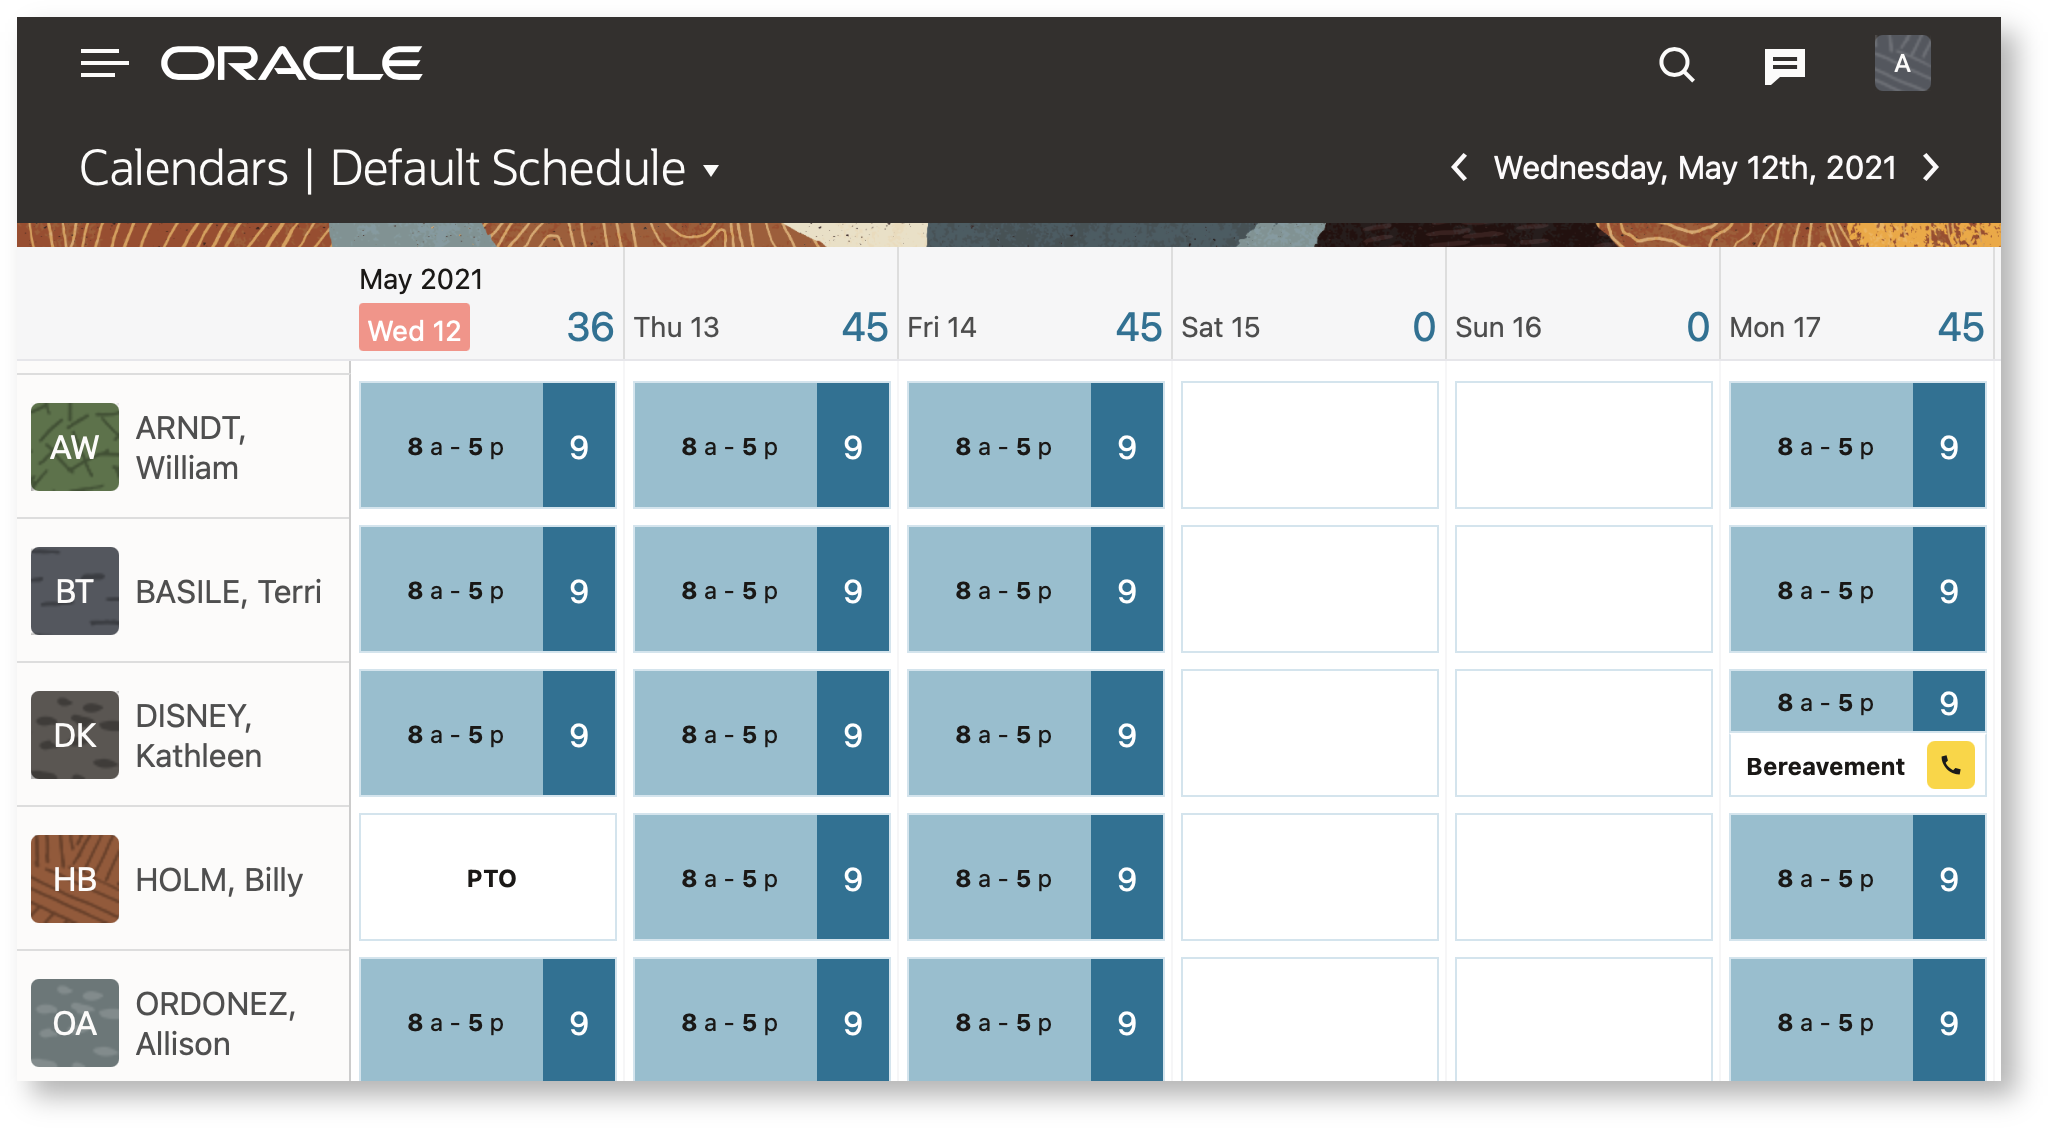
Task: Click the phone icon on the Bereavement entry
Action: (x=1951, y=765)
